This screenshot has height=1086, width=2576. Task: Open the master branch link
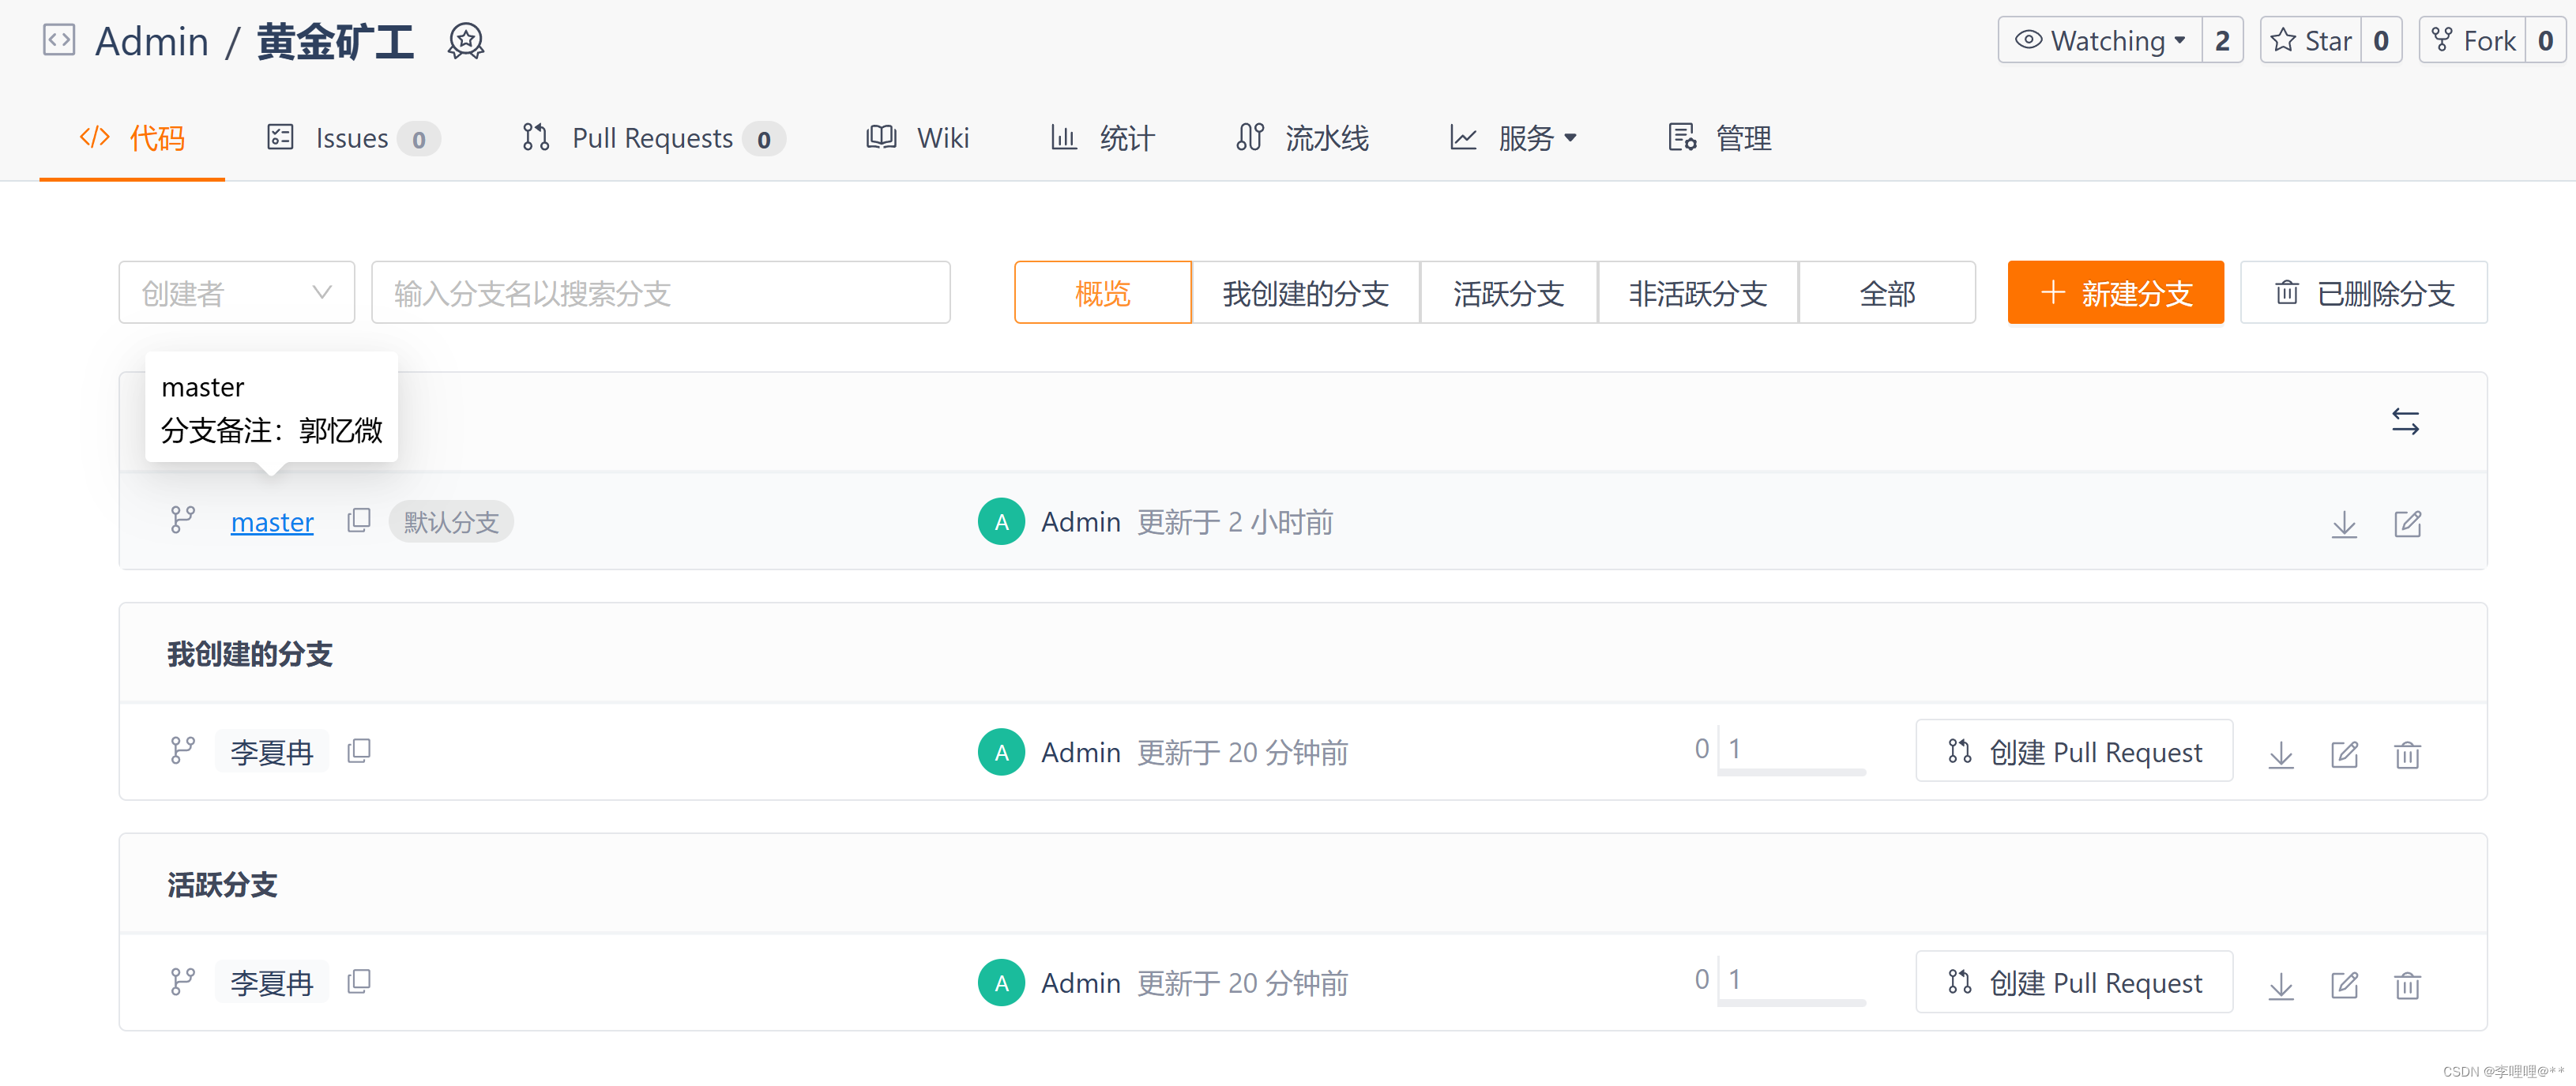(272, 522)
